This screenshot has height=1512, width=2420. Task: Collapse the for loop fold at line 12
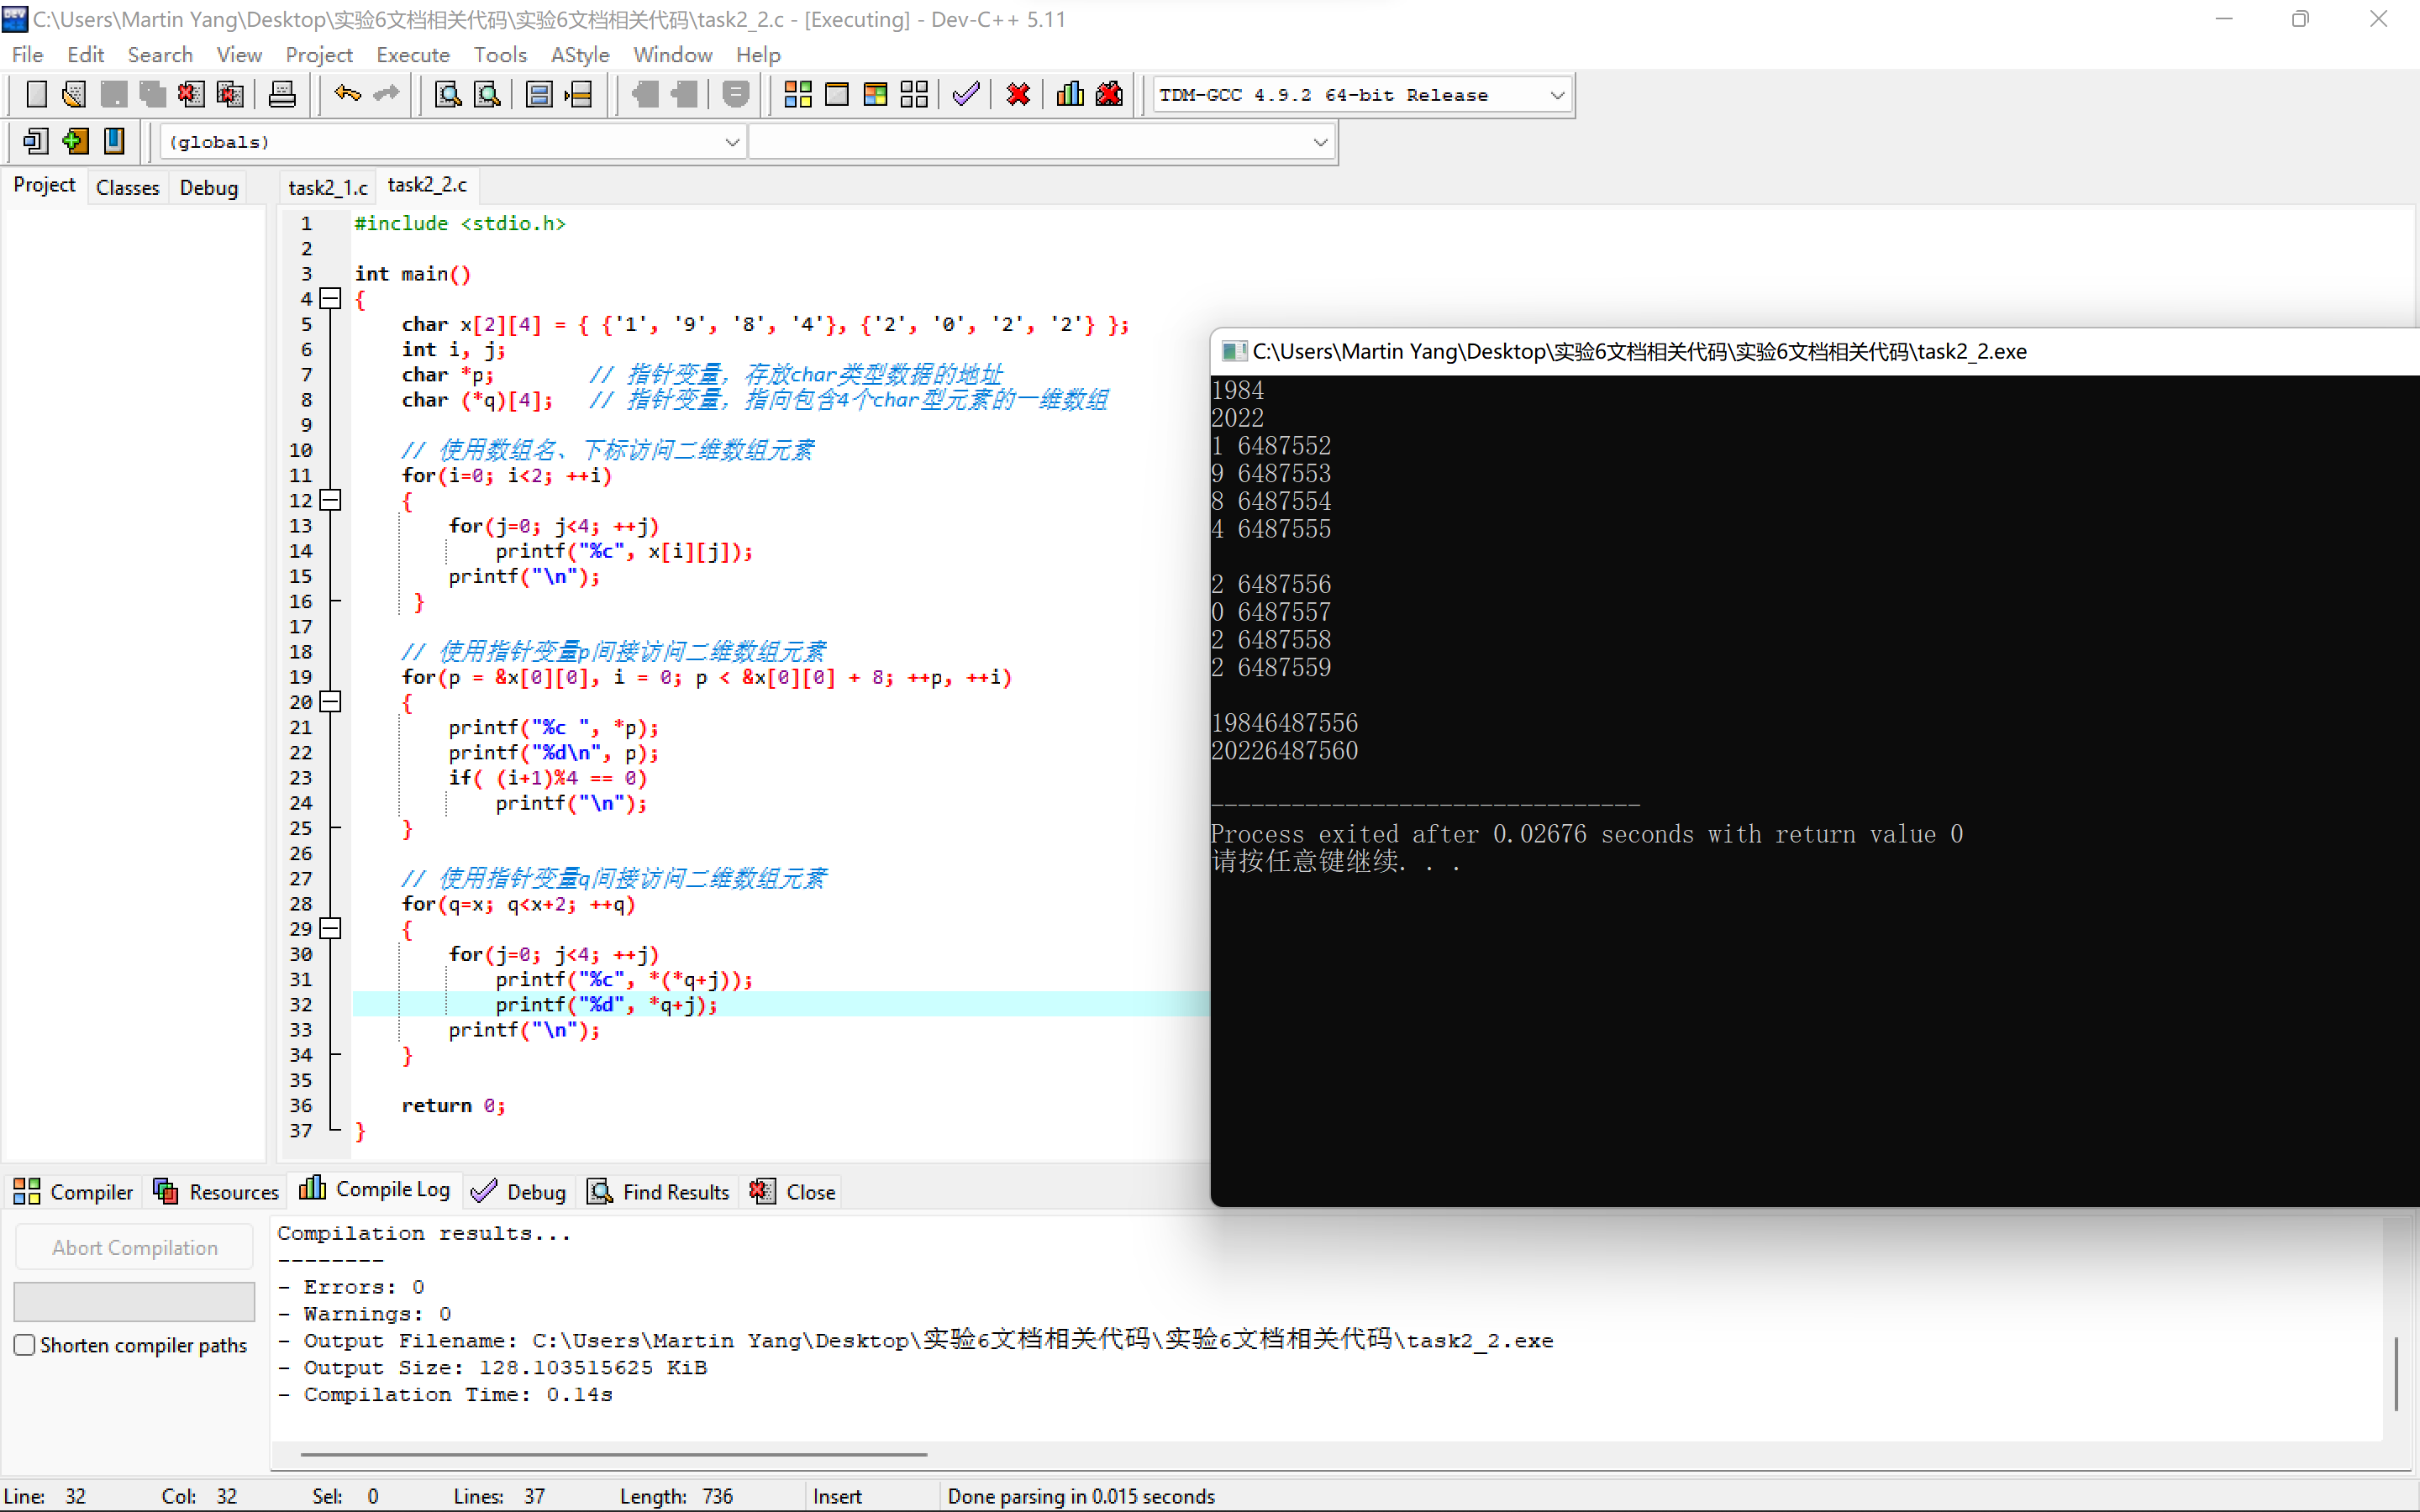[x=331, y=500]
